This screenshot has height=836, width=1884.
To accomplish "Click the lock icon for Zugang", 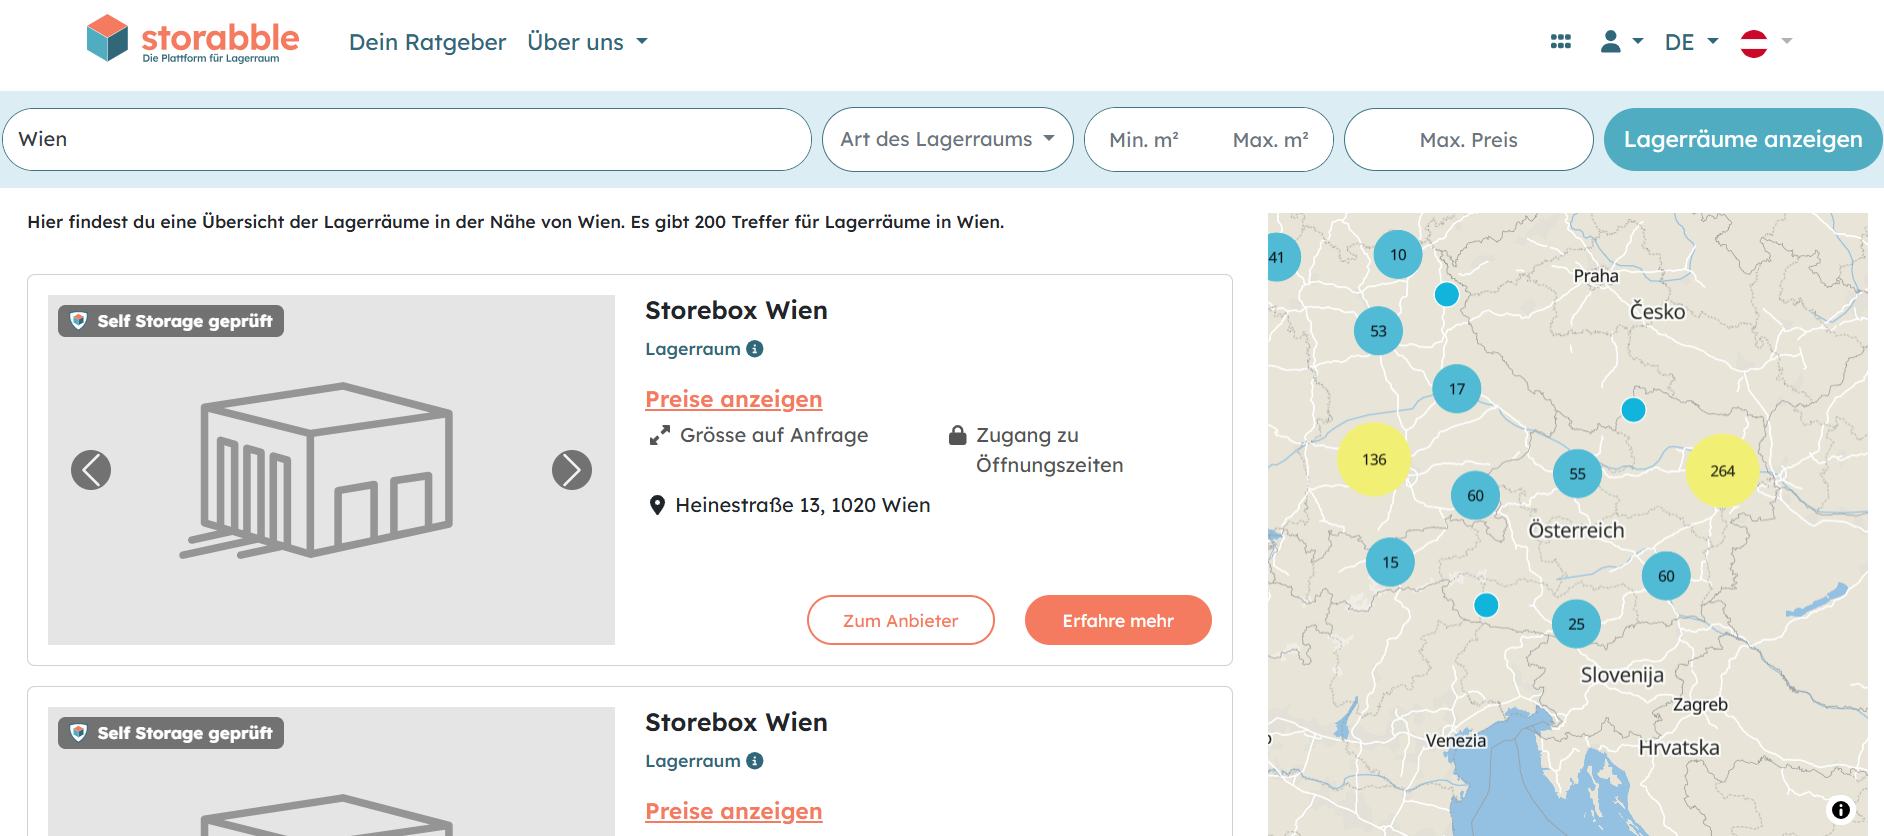I will tap(957, 435).
